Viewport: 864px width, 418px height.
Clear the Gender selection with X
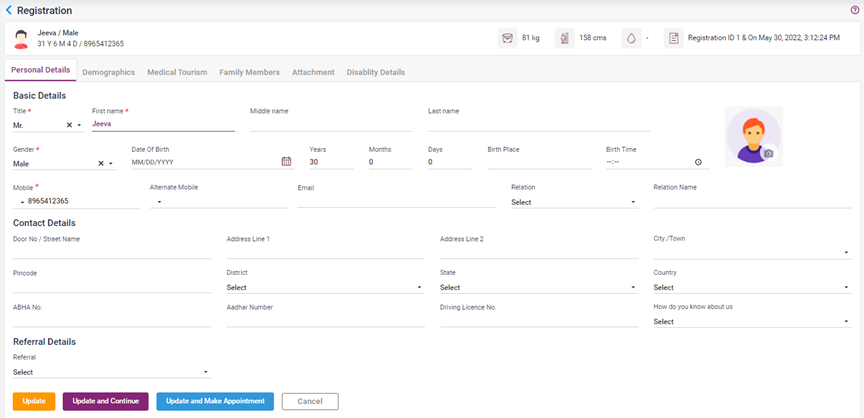pos(101,163)
